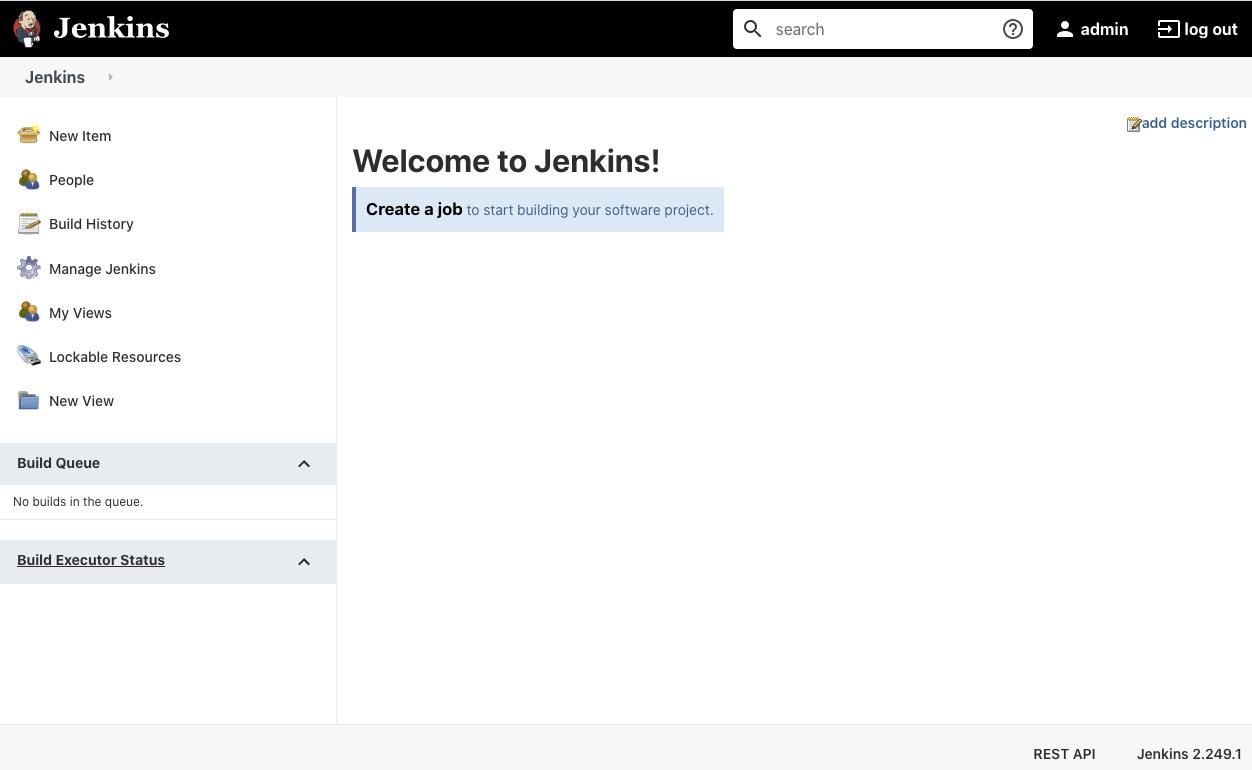Open the Build Executor Status link

click(x=91, y=560)
